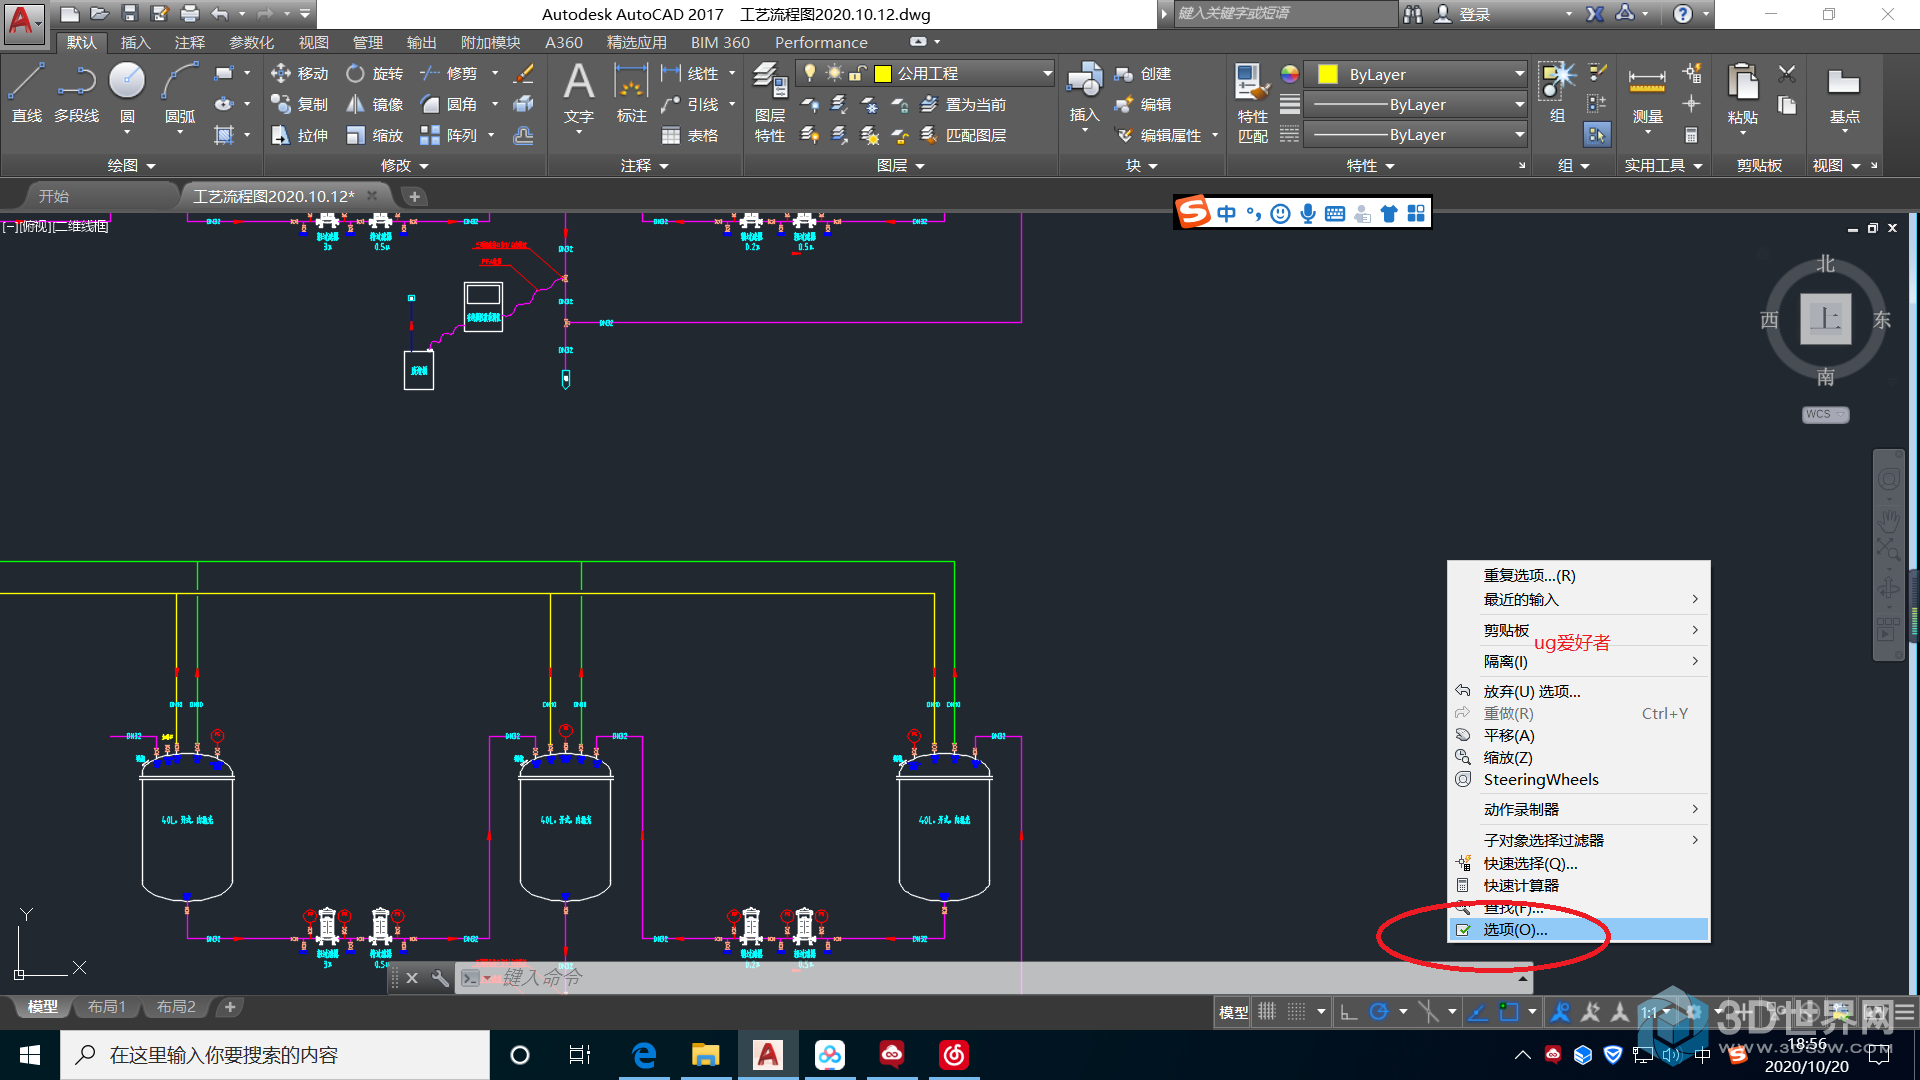Click the Move (移动) tool
The height and width of the screenshot is (1080, 1920).
point(300,74)
